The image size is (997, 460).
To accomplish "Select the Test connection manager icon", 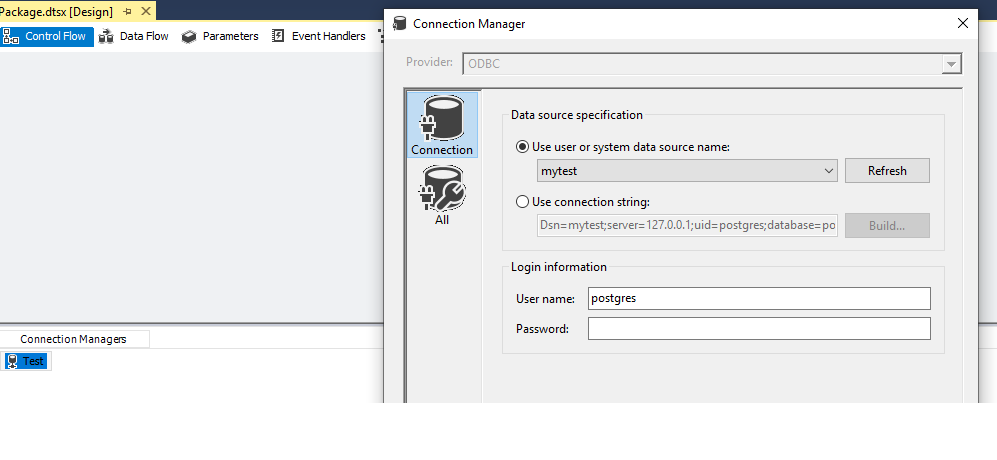I will click(12, 361).
